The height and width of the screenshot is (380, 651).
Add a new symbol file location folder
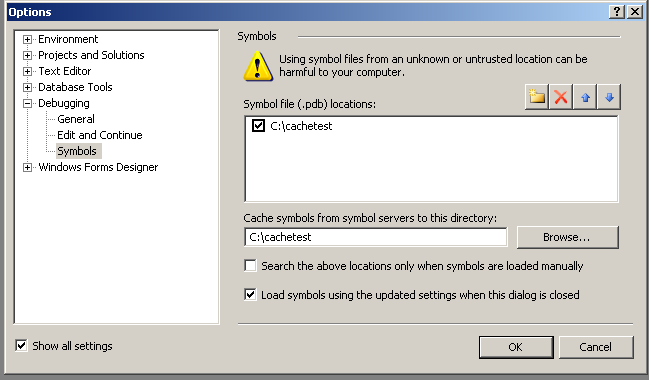pos(536,97)
